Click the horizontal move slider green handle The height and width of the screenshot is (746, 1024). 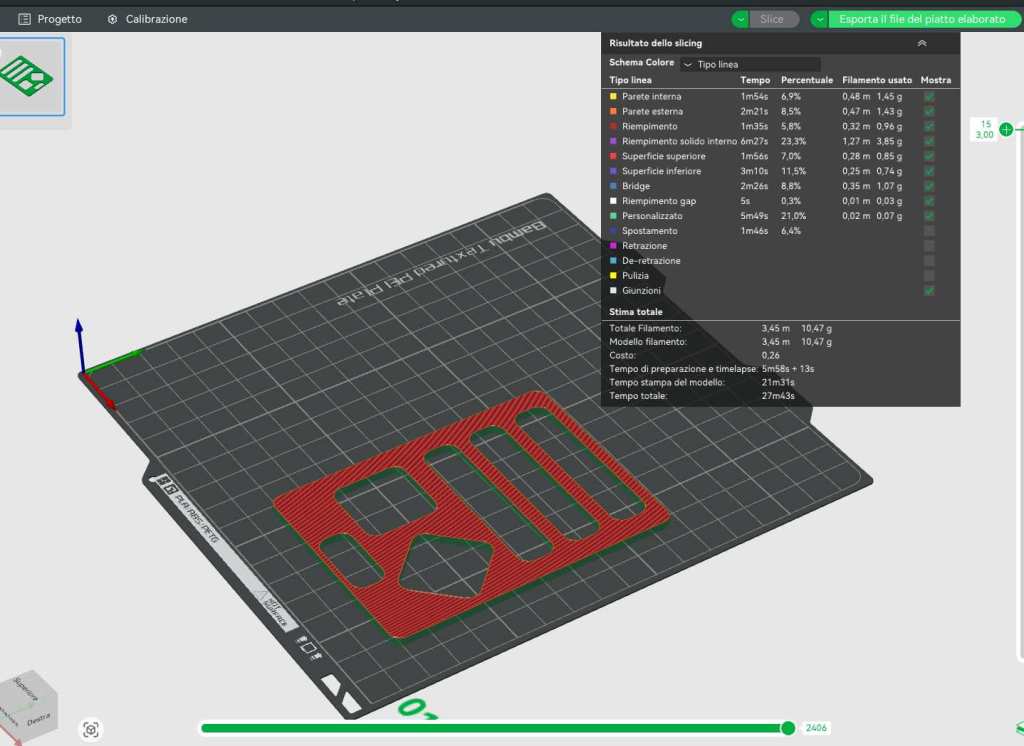[788, 728]
